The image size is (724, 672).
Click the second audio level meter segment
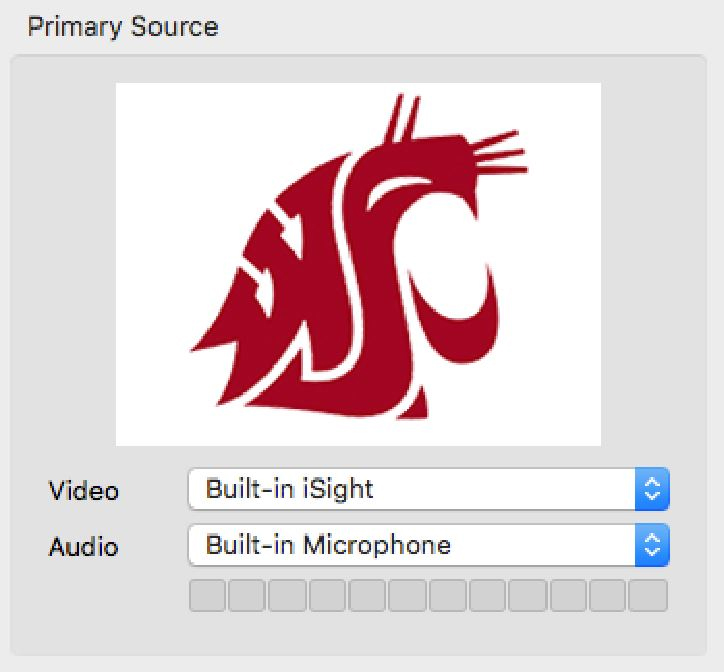(x=247, y=596)
